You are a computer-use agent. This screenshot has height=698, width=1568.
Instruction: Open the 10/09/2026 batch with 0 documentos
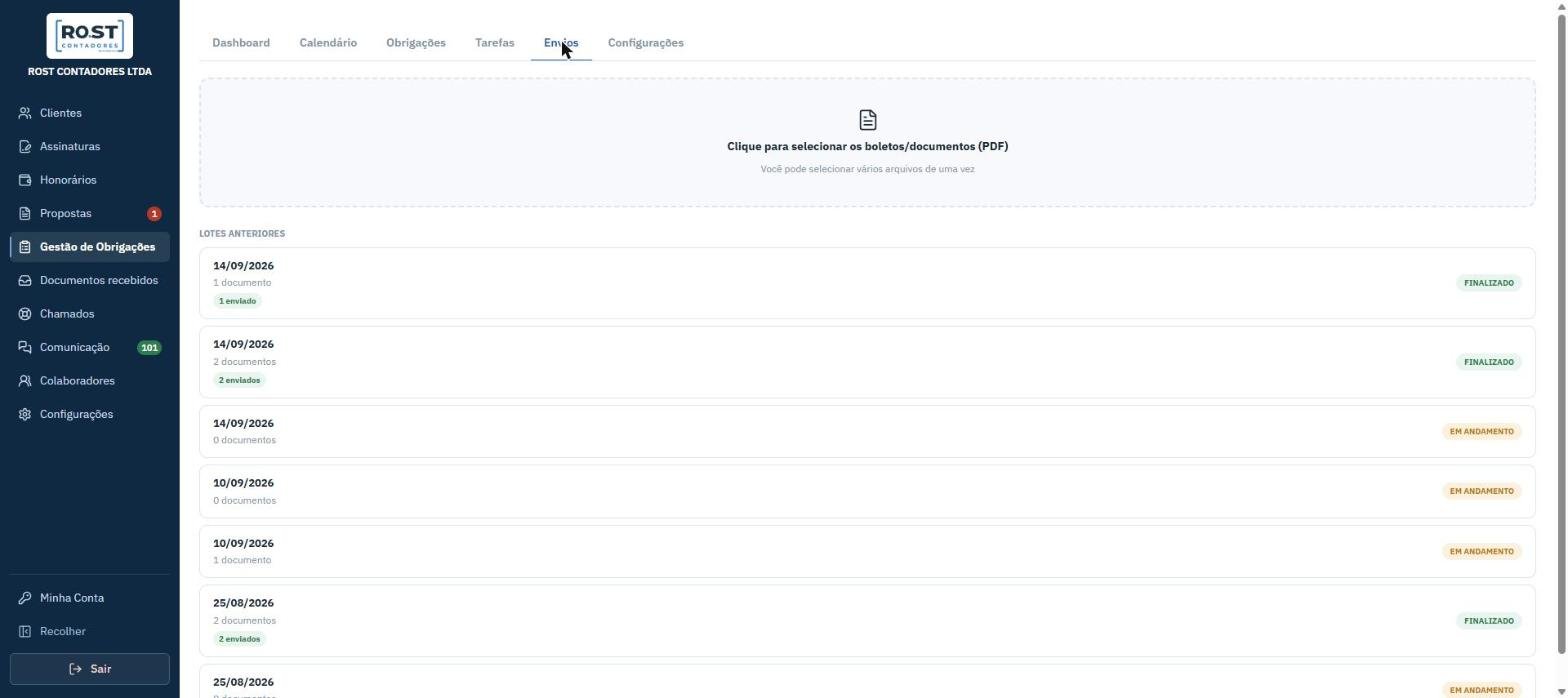[867, 491]
